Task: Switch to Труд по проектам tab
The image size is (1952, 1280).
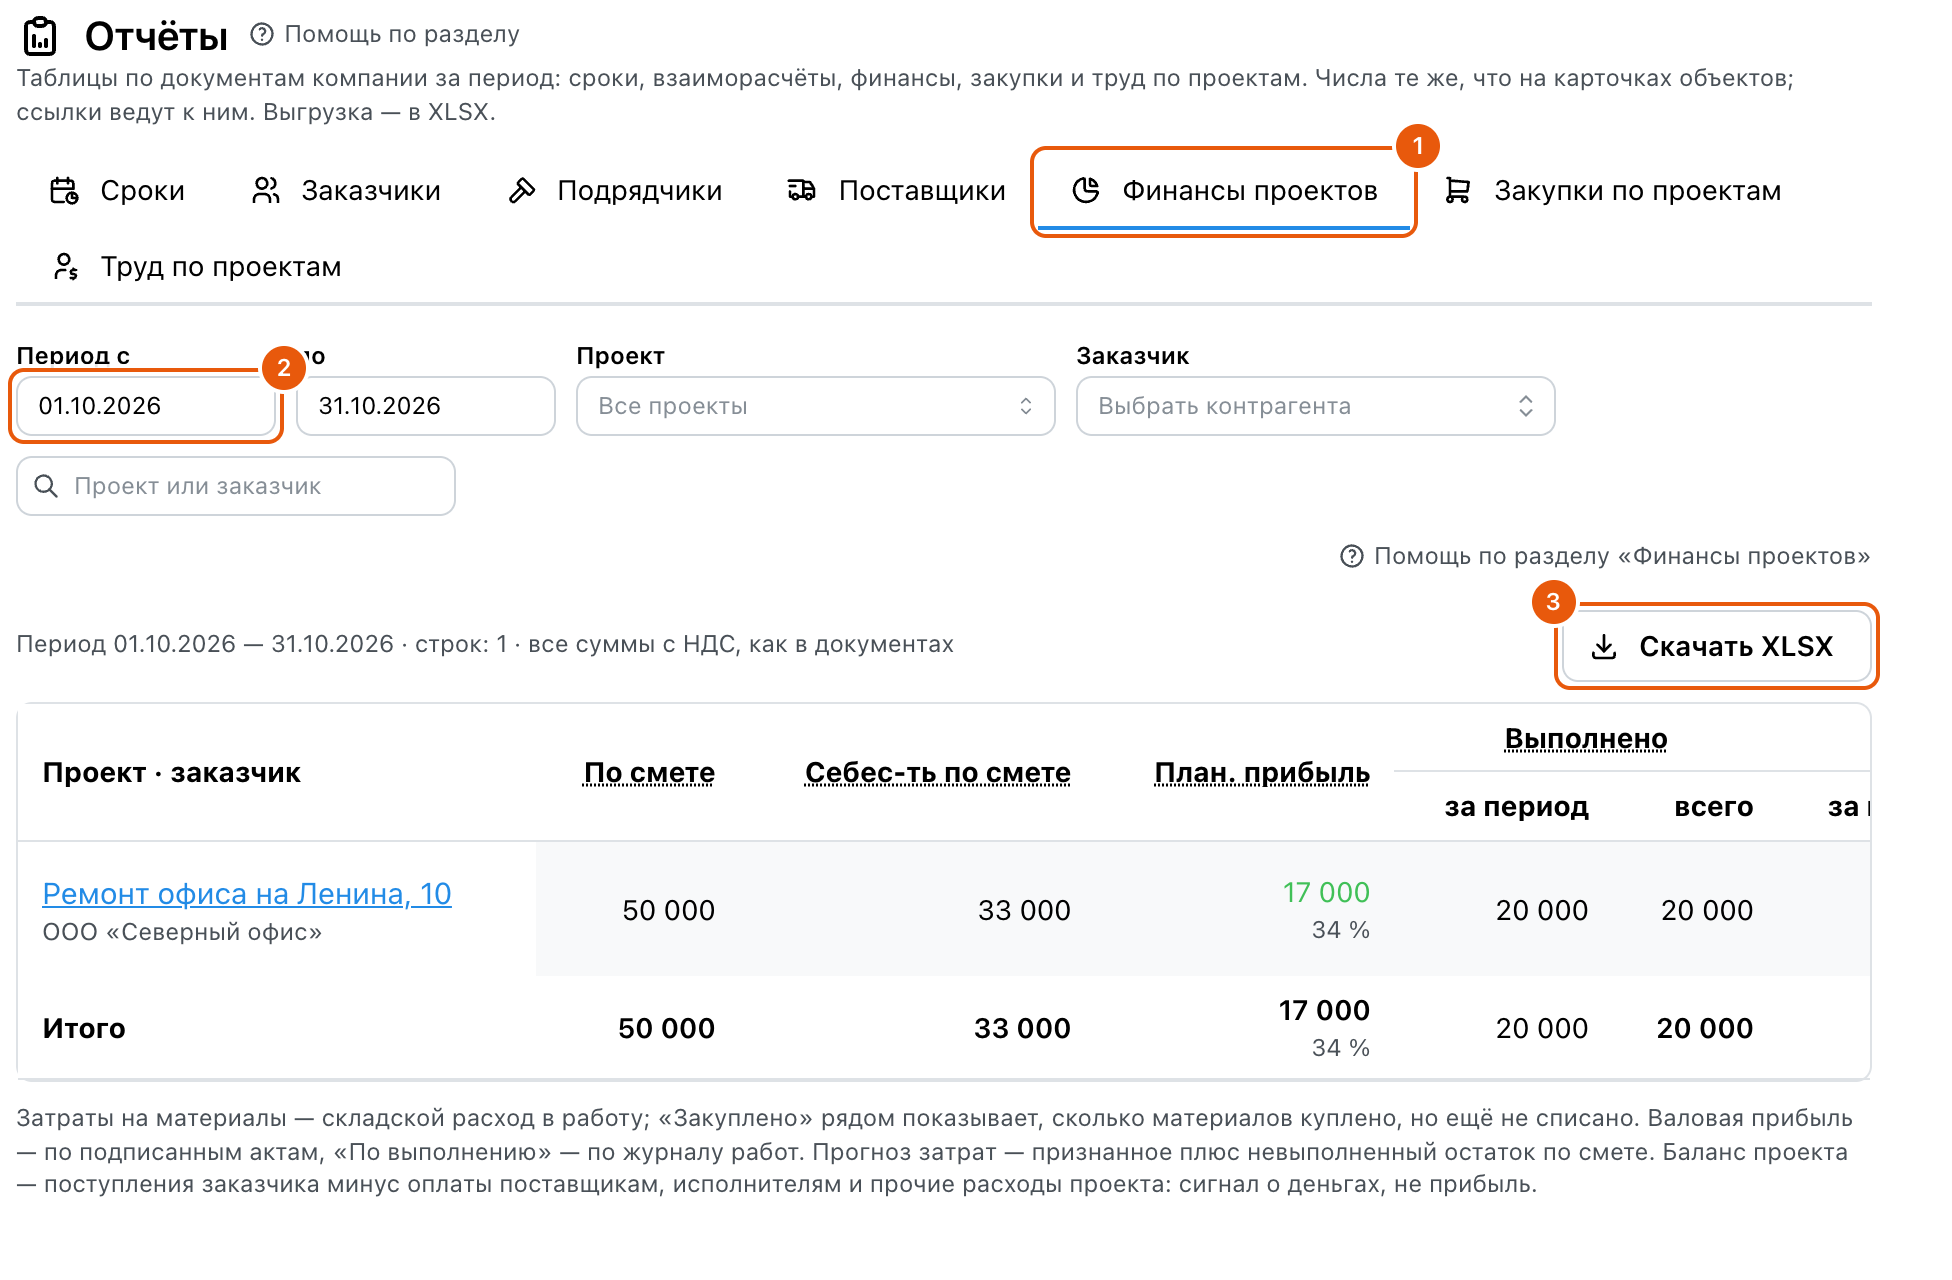Action: pos(196,266)
